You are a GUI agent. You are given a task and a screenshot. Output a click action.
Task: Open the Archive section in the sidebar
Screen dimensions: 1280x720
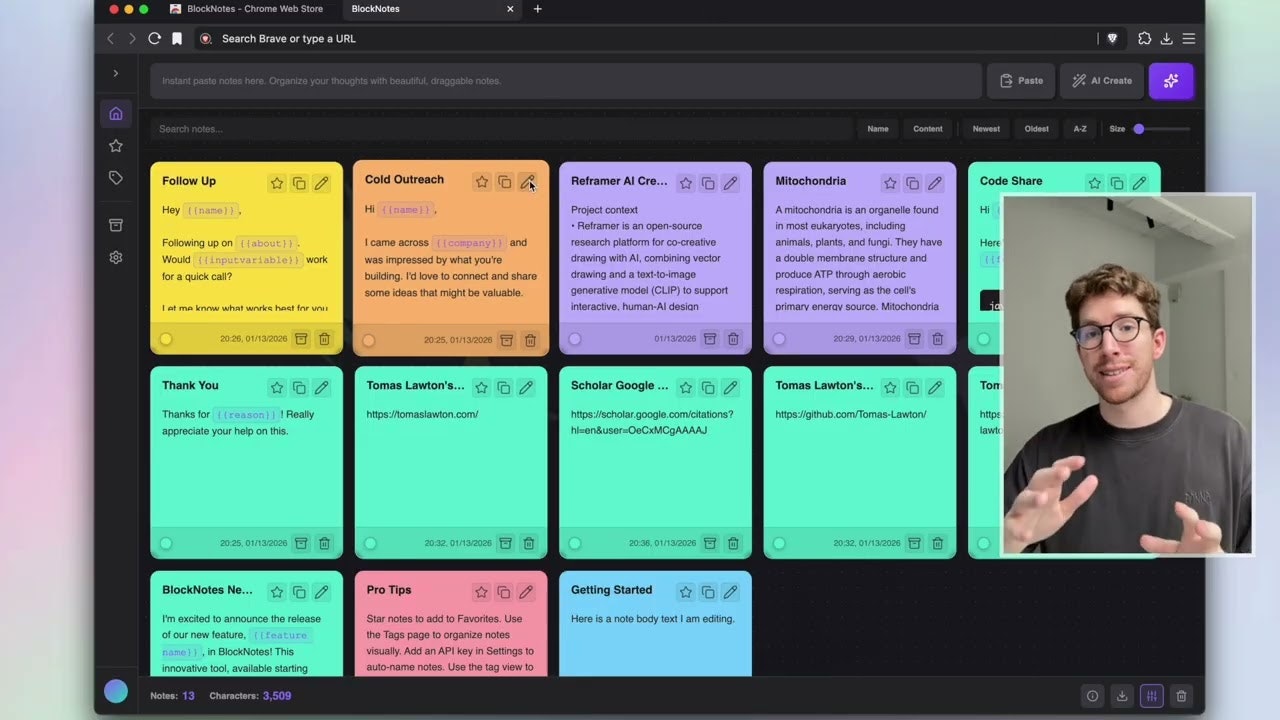coord(115,225)
